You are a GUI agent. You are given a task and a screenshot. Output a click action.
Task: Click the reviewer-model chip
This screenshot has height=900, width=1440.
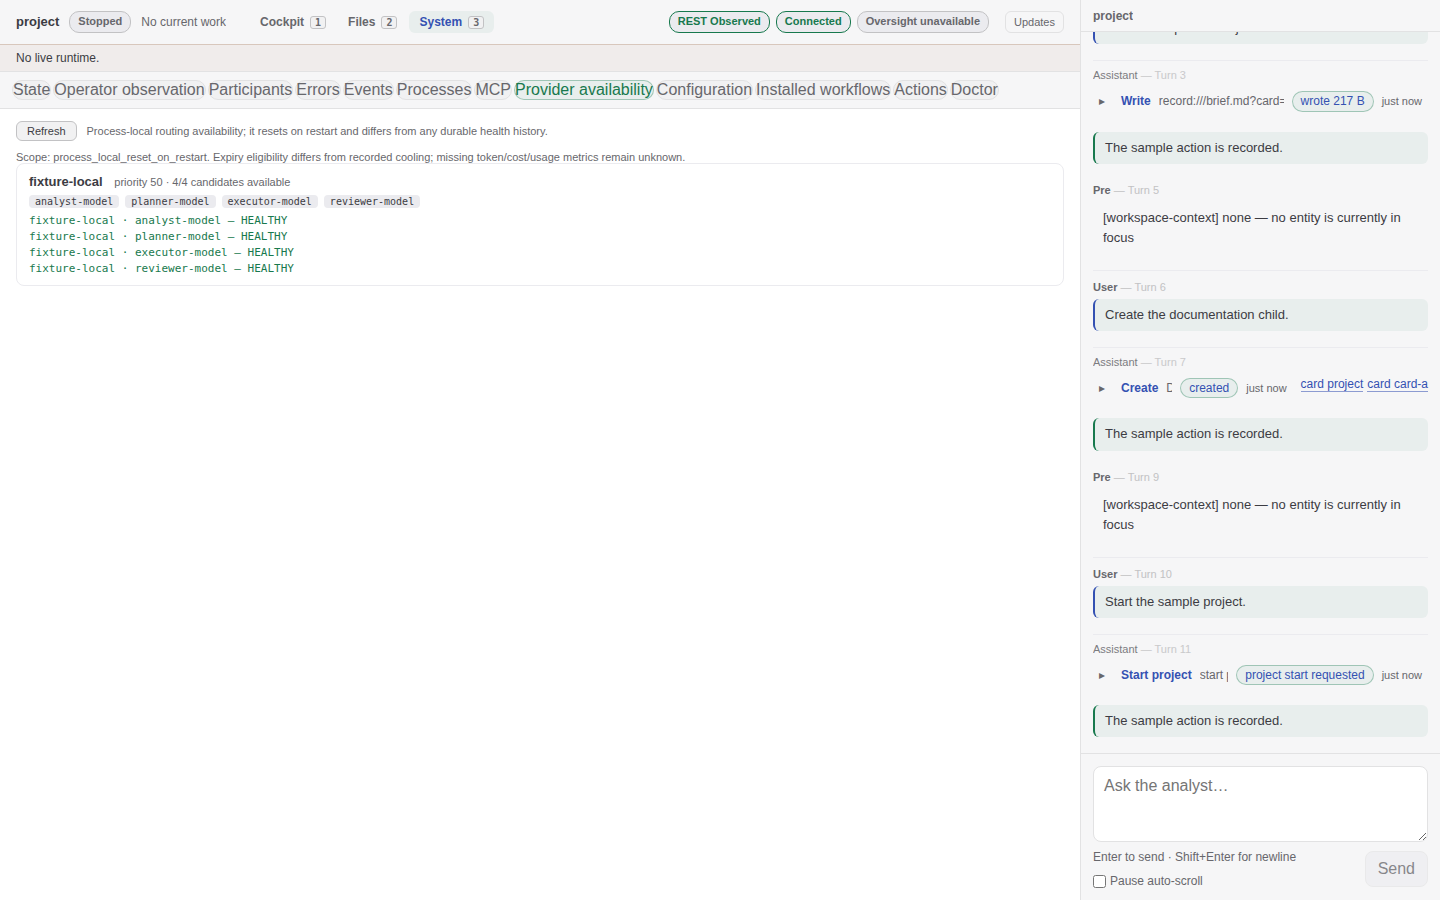[372, 202]
